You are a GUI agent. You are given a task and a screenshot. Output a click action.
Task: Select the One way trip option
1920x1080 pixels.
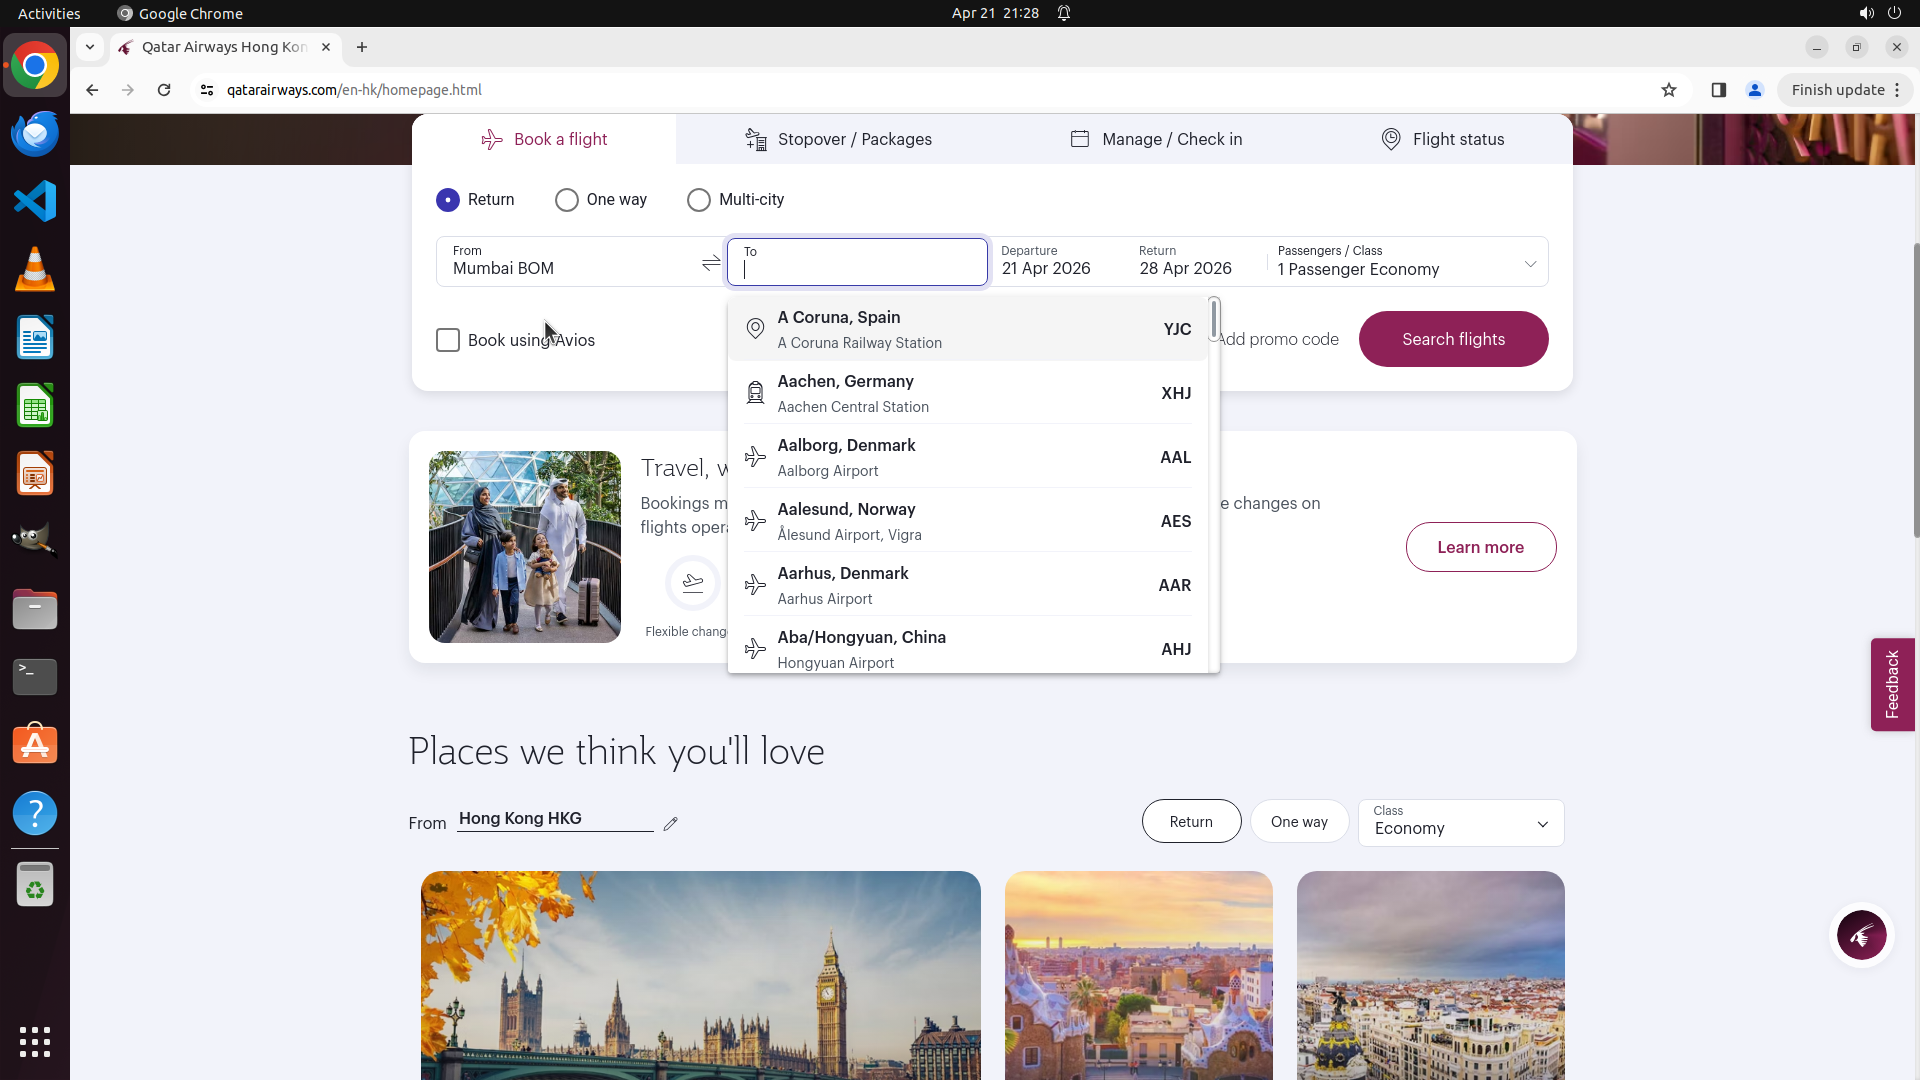click(x=567, y=200)
